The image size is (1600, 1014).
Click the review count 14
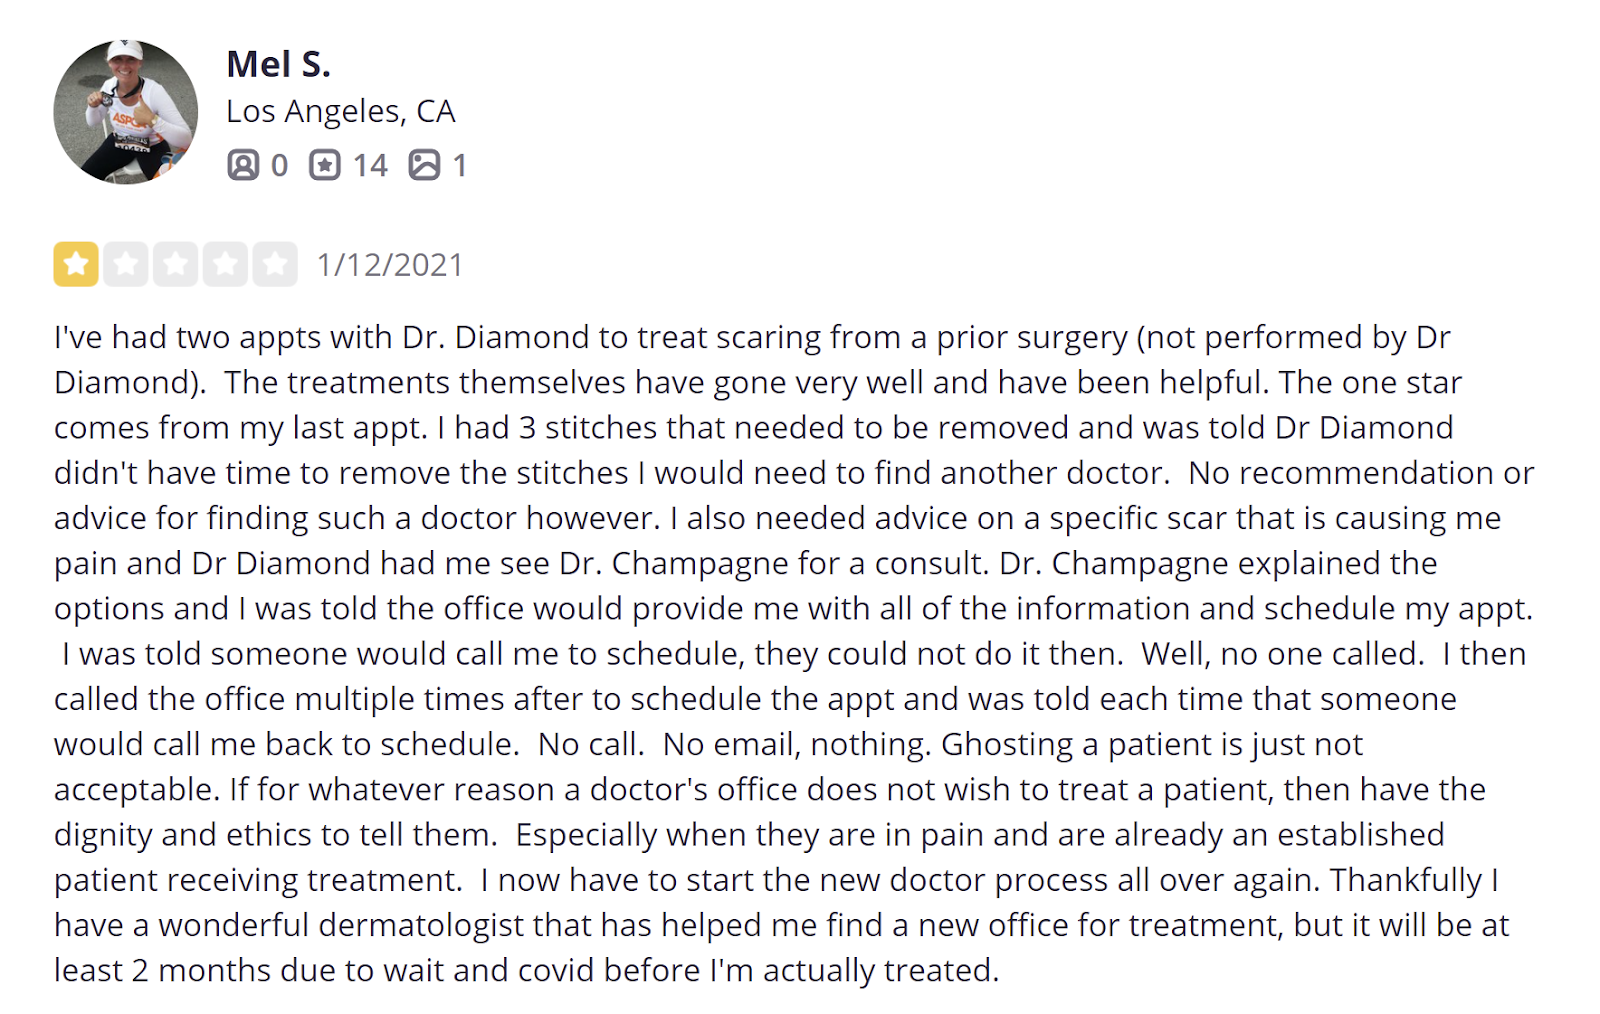coord(369,165)
